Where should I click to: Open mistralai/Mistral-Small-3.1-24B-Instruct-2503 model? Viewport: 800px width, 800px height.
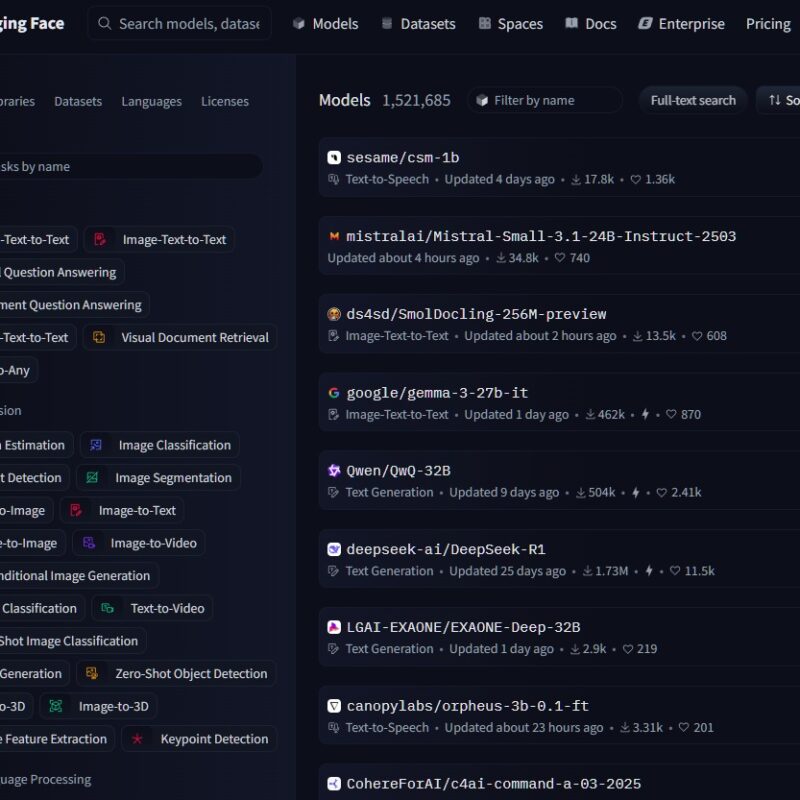click(541, 236)
